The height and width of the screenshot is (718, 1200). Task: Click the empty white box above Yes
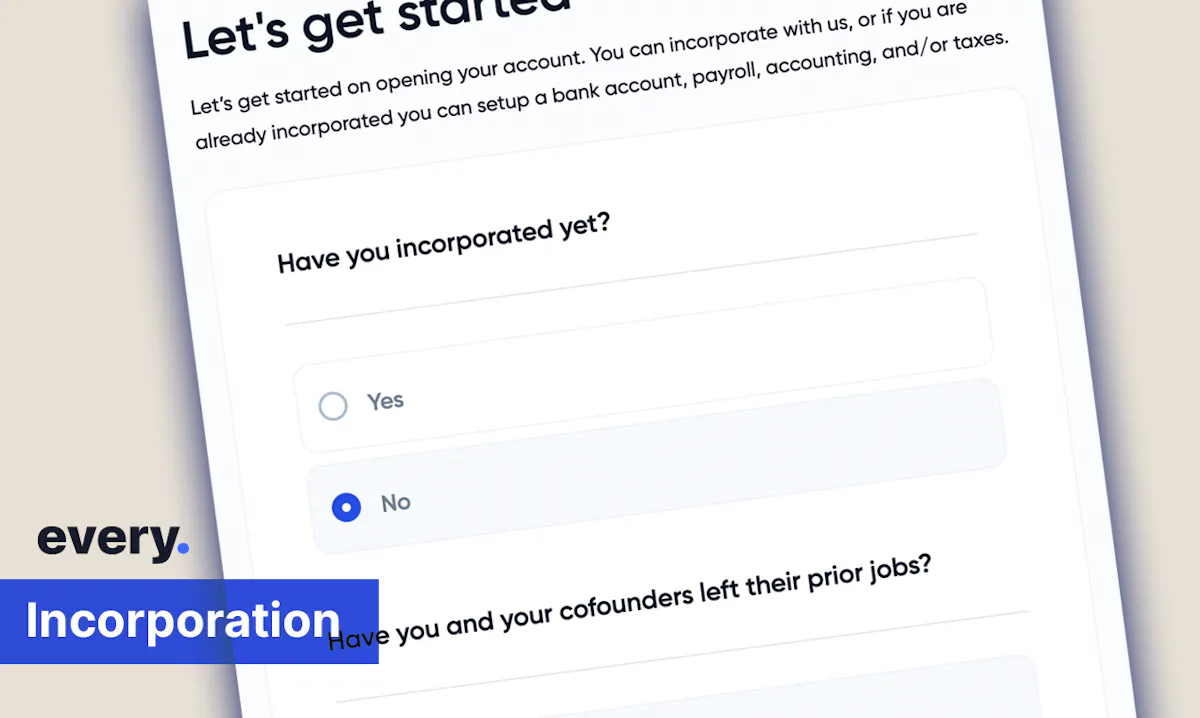(638, 322)
